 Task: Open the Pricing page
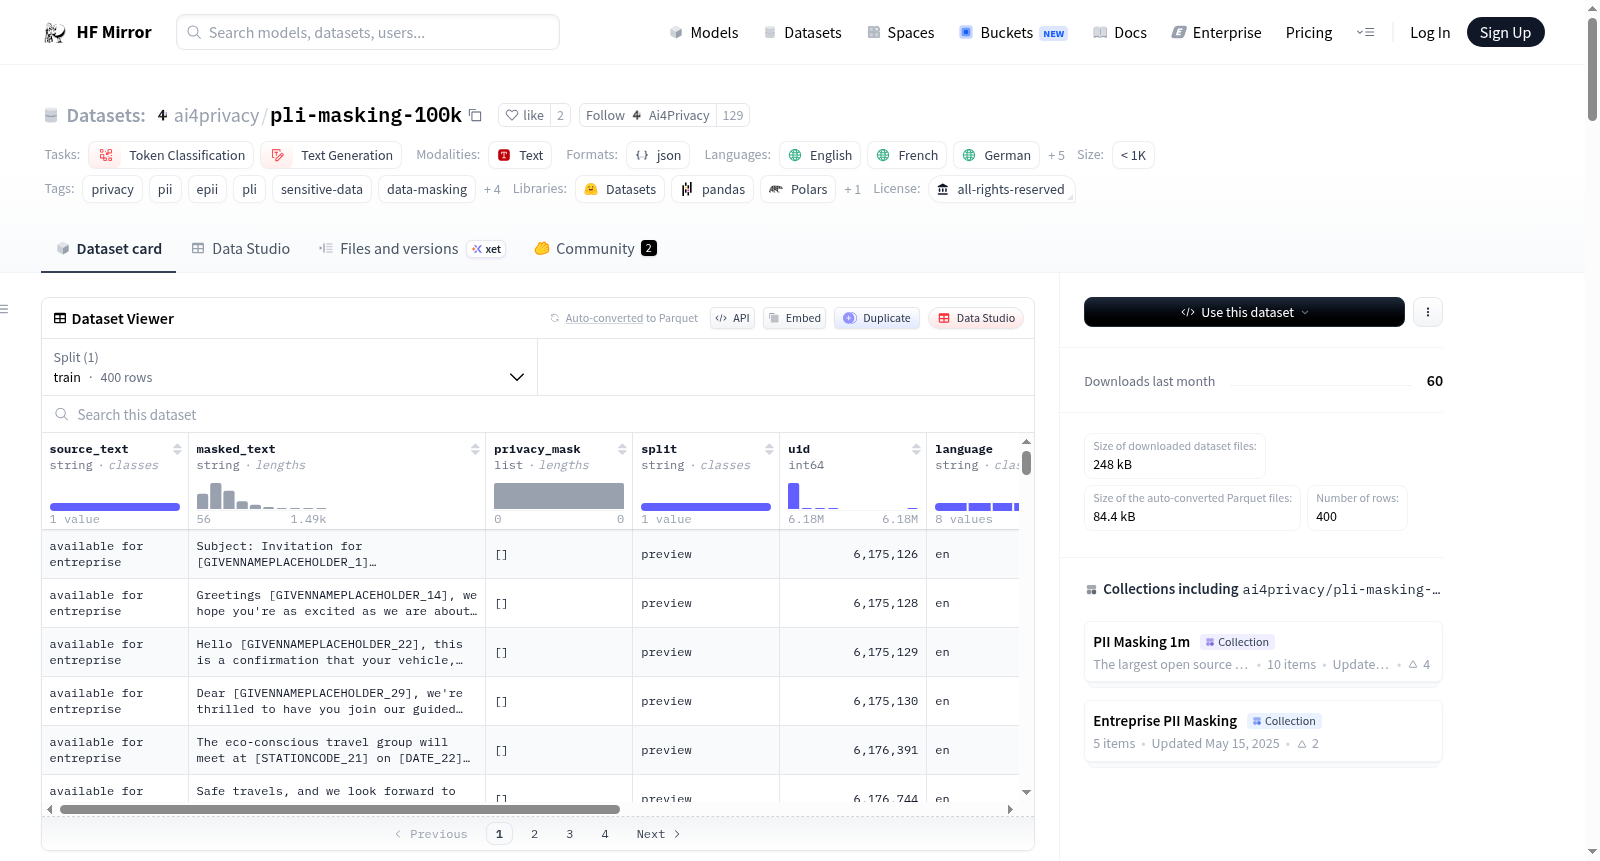click(1309, 33)
